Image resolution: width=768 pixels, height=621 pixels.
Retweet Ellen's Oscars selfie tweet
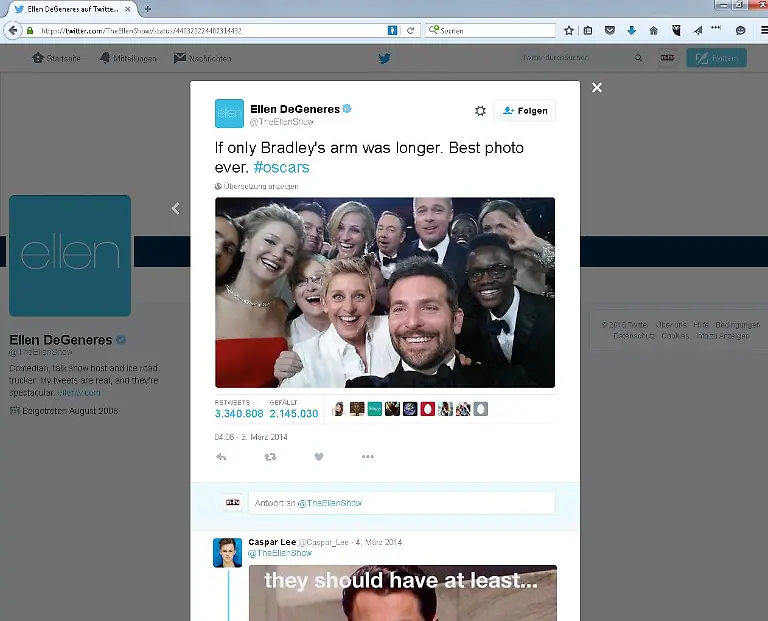click(x=270, y=457)
